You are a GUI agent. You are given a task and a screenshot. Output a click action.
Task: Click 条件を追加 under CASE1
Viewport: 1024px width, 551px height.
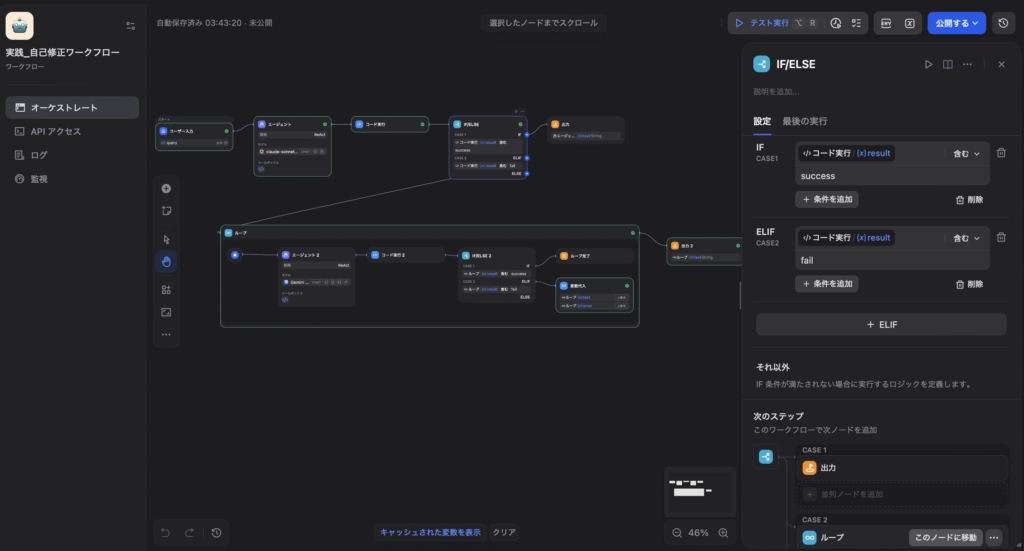point(827,199)
